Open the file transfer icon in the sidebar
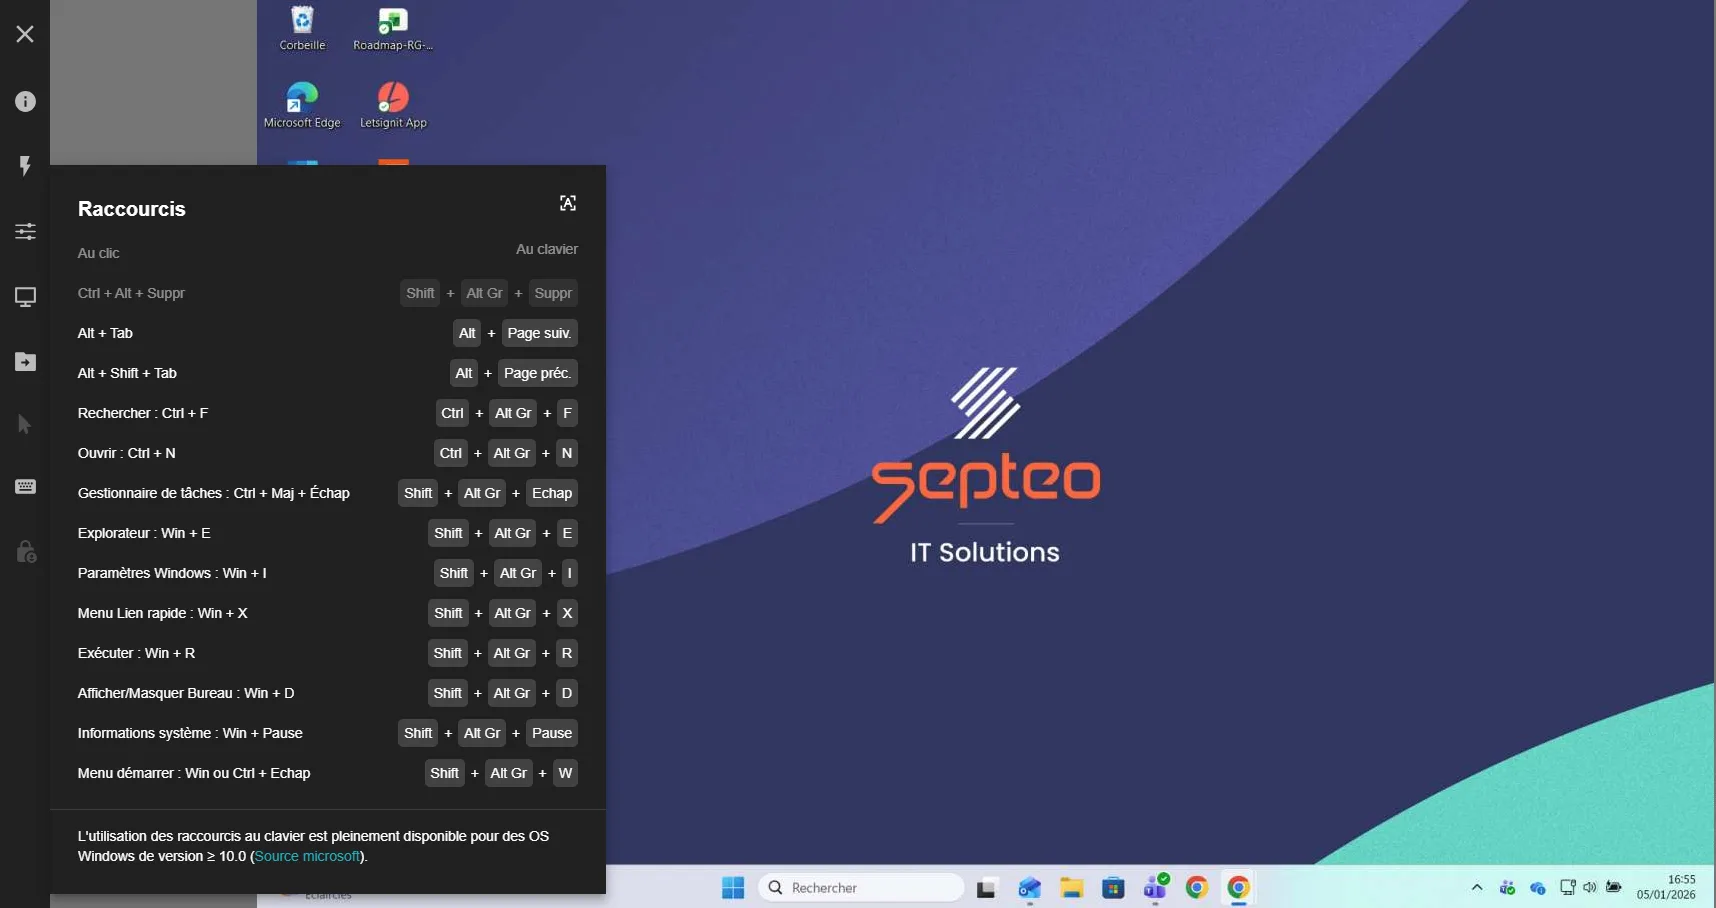This screenshot has width=1716, height=908. (x=24, y=362)
